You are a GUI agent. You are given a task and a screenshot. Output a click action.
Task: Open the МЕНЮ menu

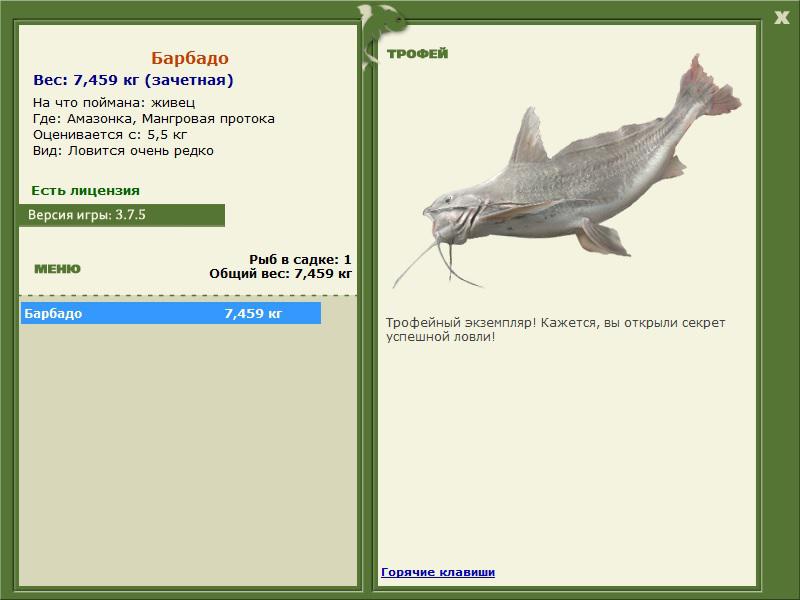(x=57, y=269)
